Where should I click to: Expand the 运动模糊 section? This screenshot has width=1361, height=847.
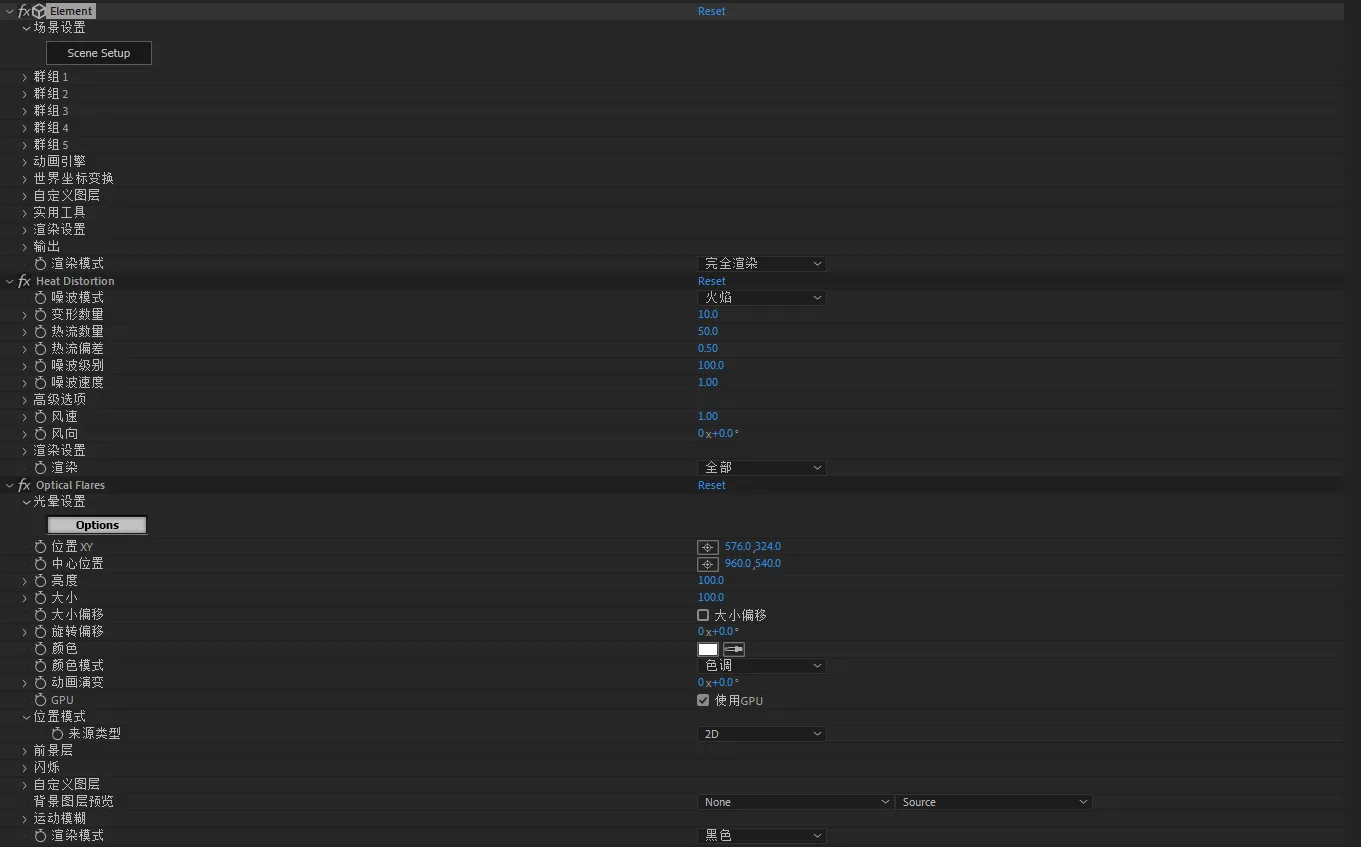pyautogui.click(x=25, y=818)
